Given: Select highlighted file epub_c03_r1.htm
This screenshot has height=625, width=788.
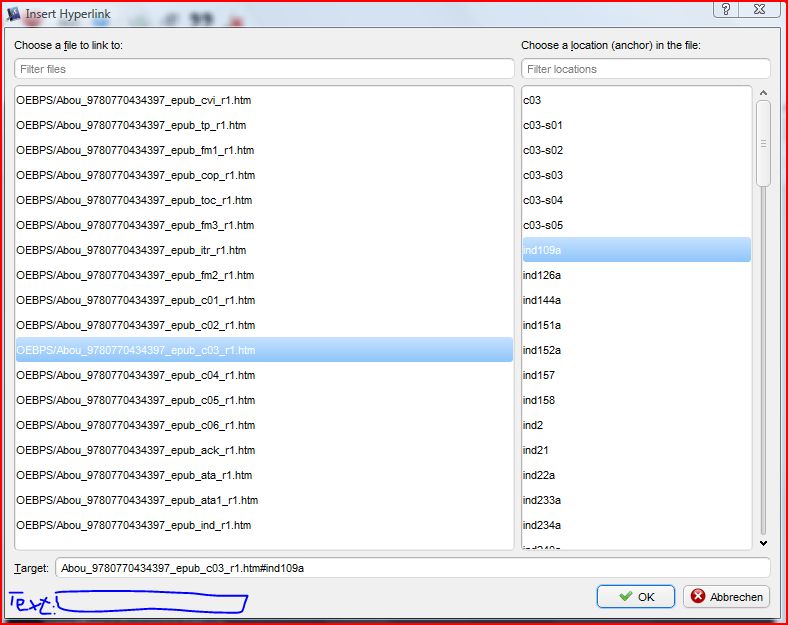Looking at the screenshot, I should coord(264,350).
